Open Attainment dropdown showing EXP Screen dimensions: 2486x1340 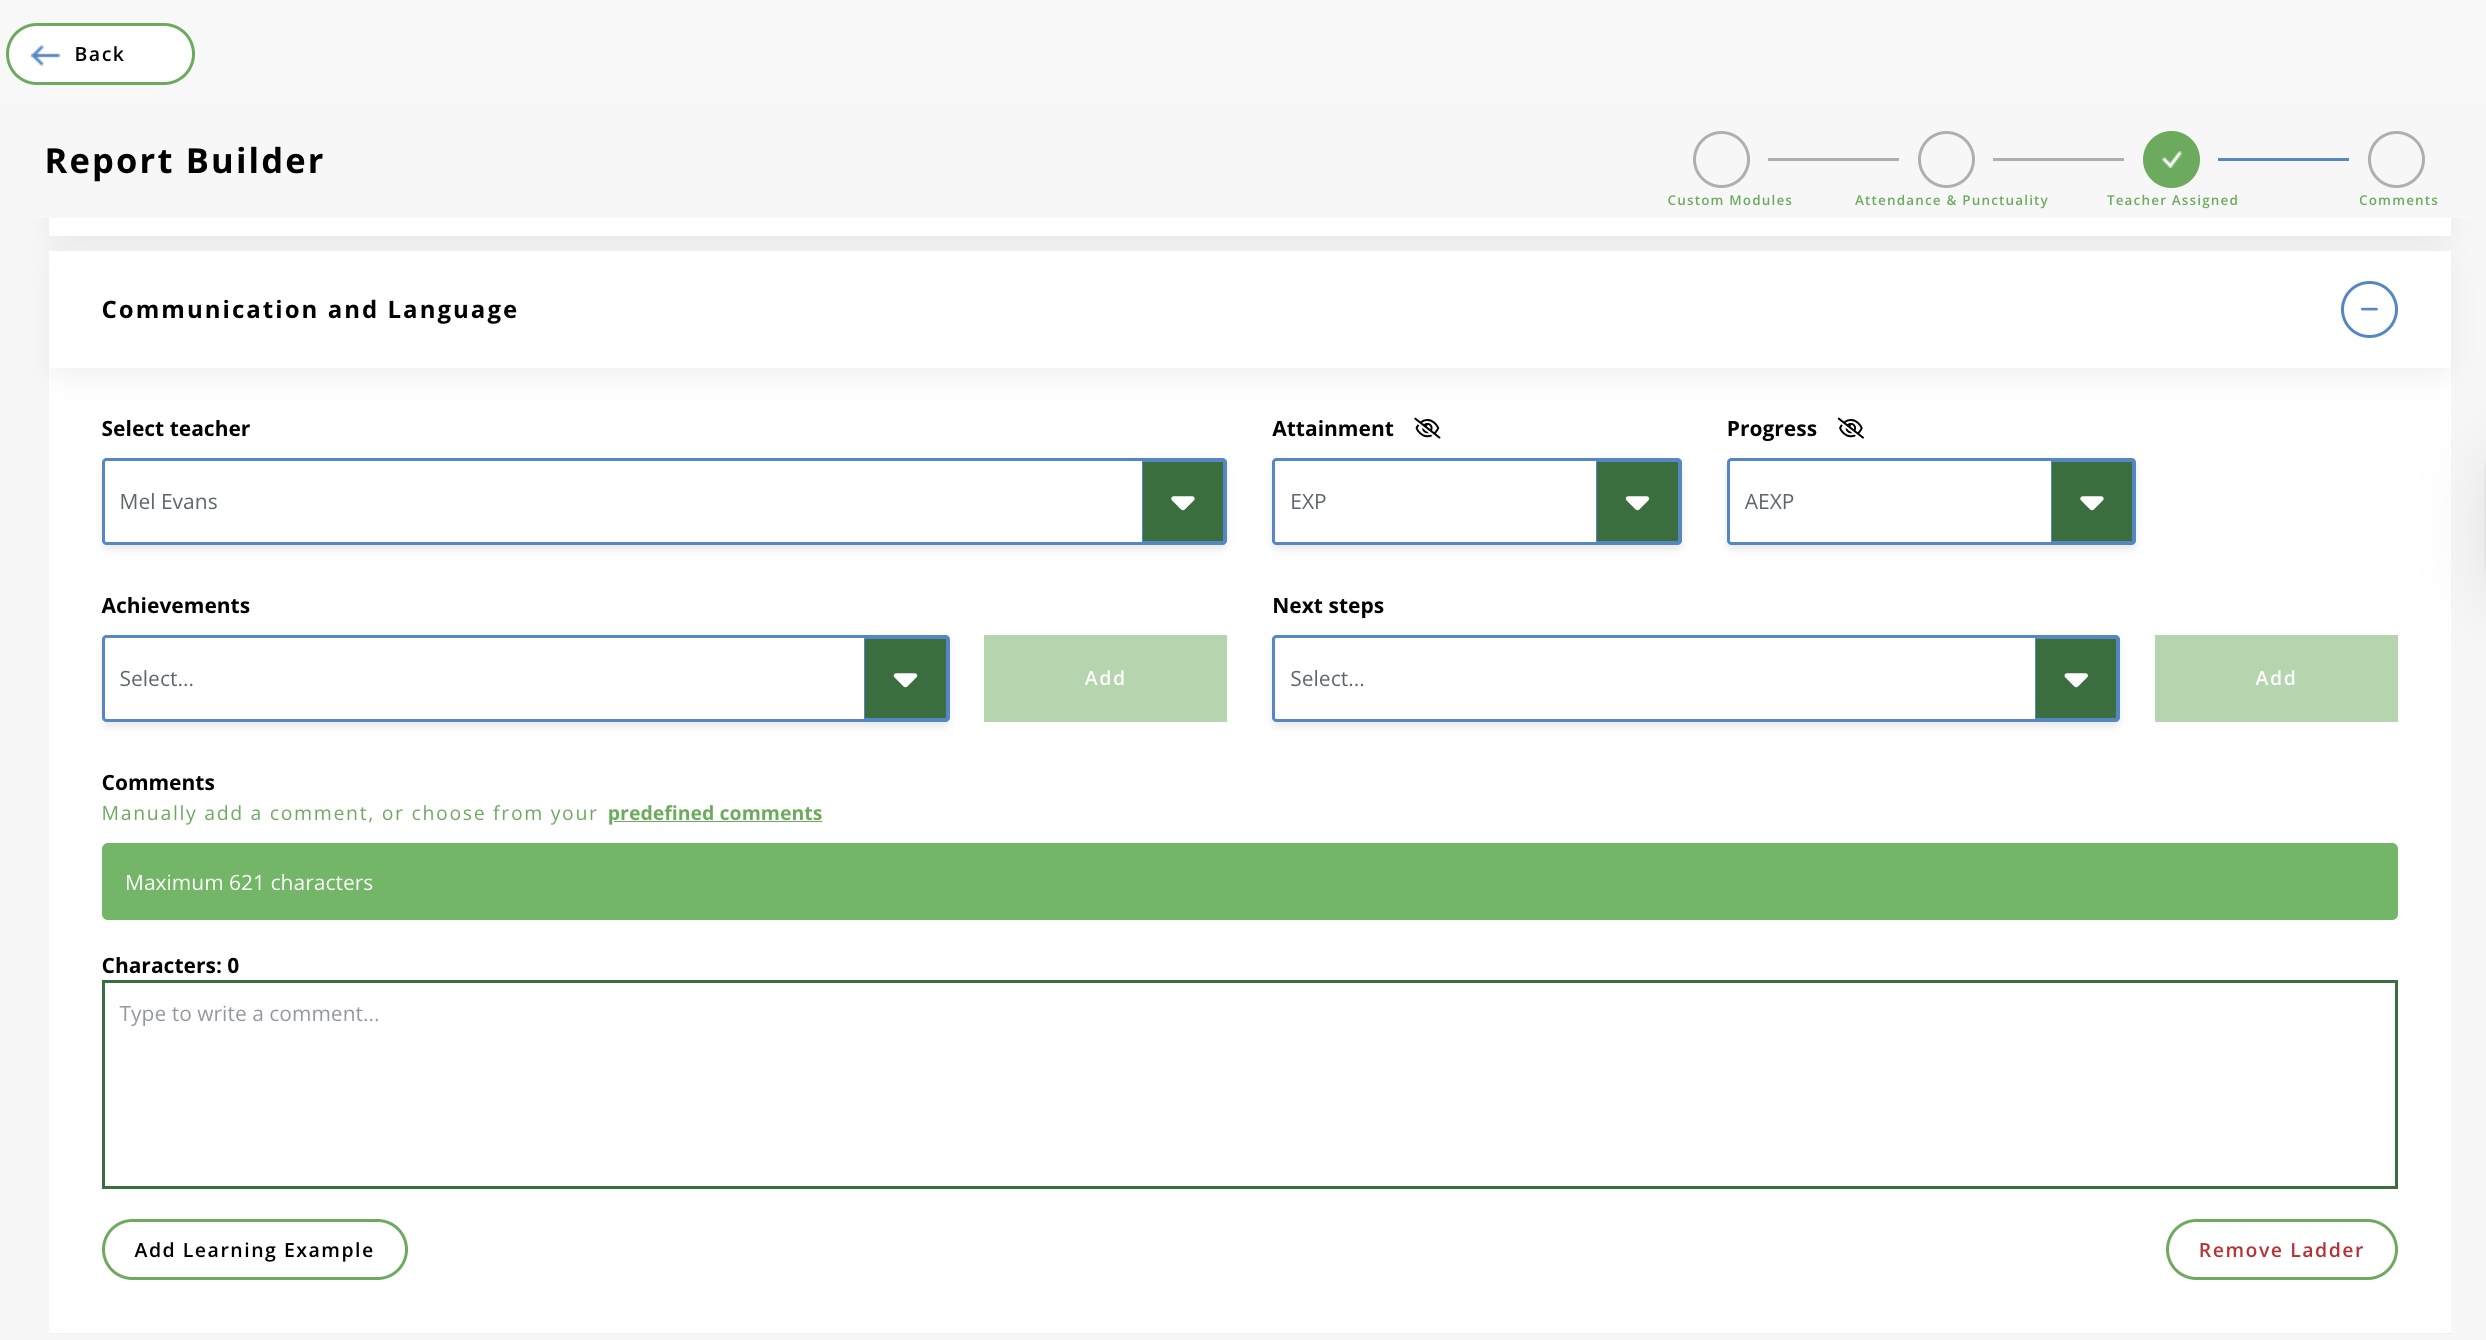(x=1637, y=502)
